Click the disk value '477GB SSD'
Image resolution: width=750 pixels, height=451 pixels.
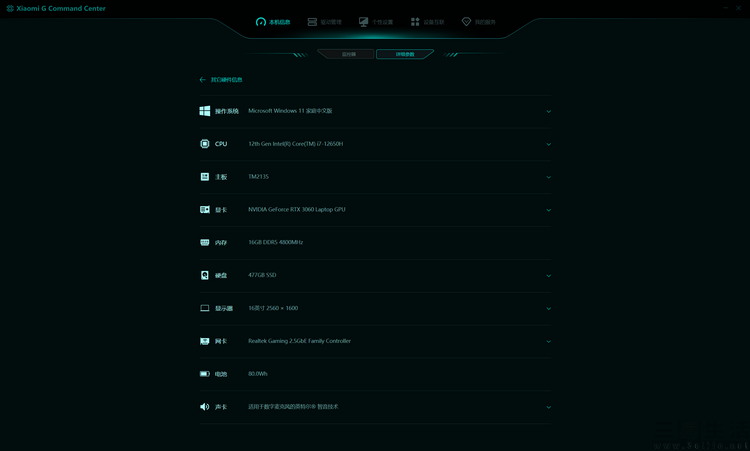(x=262, y=275)
